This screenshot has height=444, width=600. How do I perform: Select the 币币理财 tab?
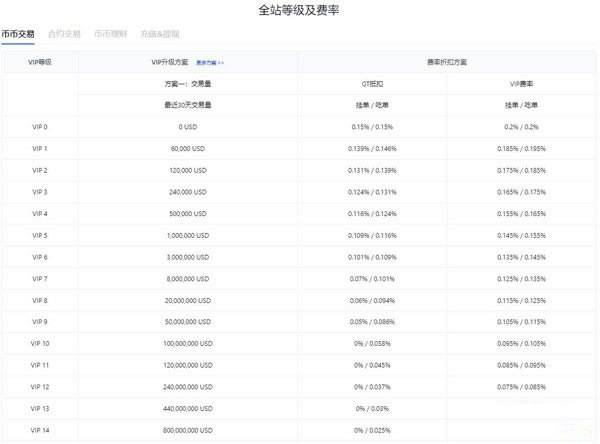point(110,34)
